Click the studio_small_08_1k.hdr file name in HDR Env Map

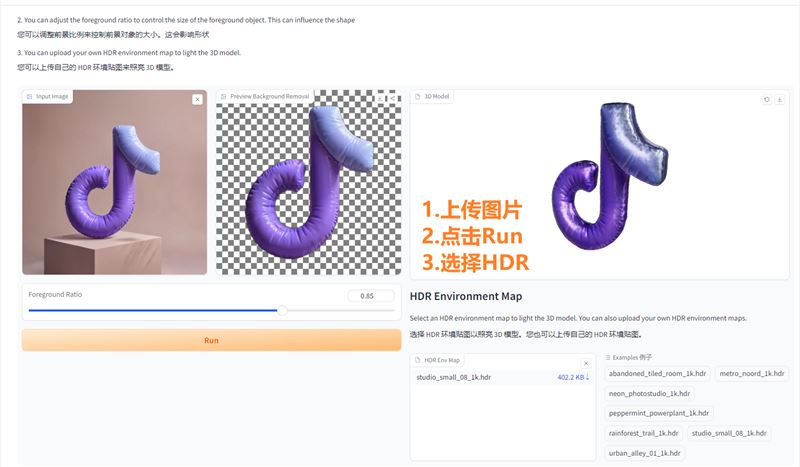click(x=454, y=377)
